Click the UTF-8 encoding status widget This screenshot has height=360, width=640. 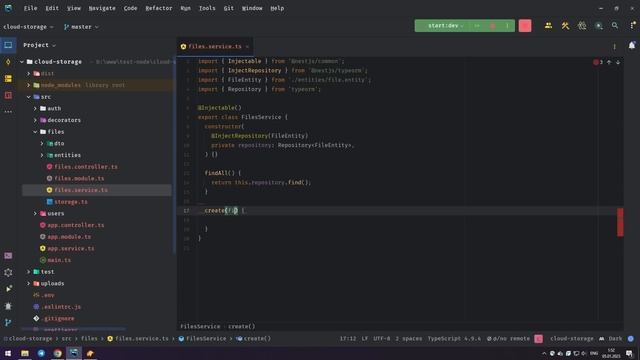coord(382,338)
